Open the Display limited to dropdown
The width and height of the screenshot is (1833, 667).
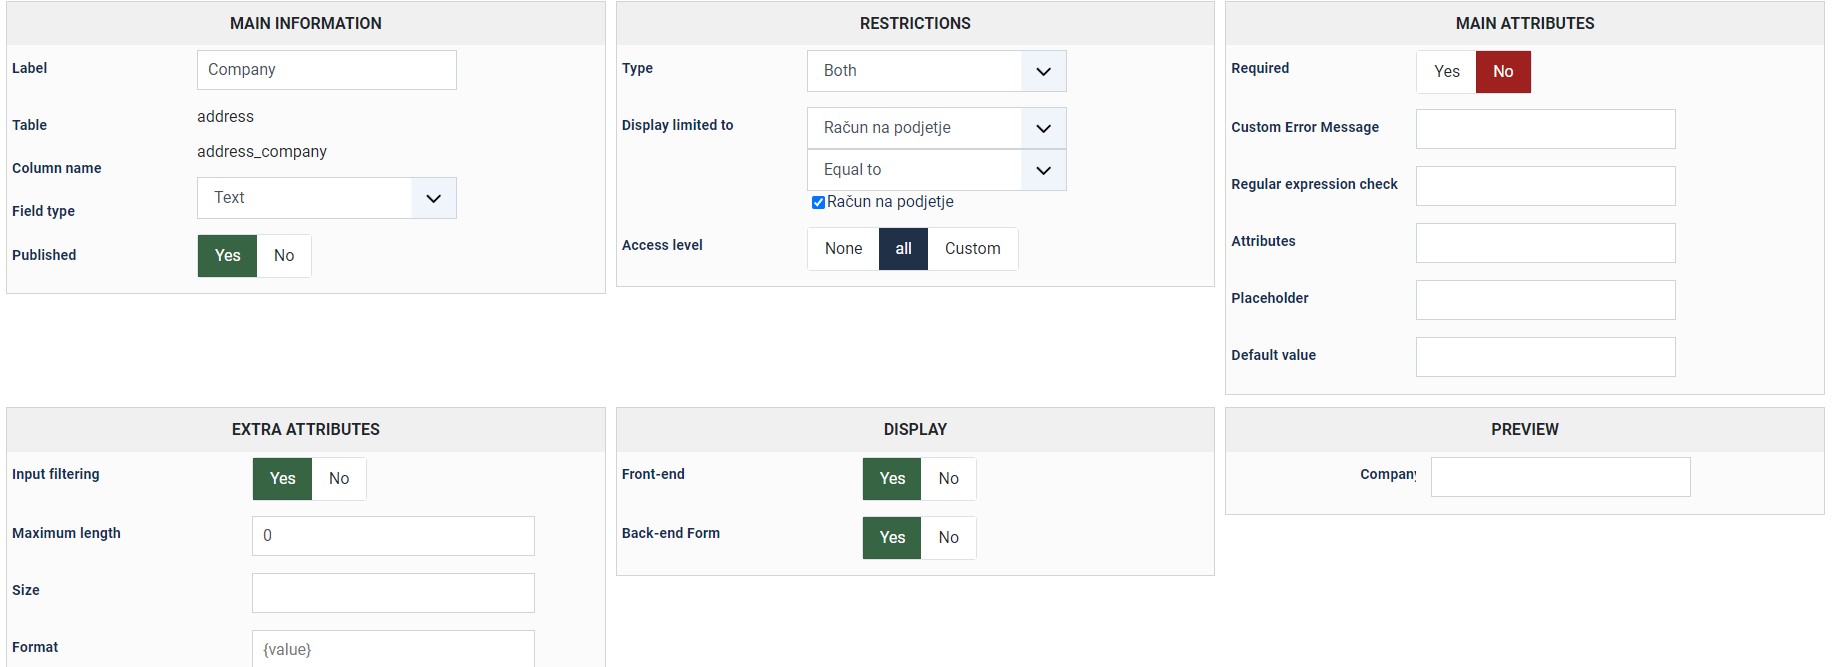point(936,128)
